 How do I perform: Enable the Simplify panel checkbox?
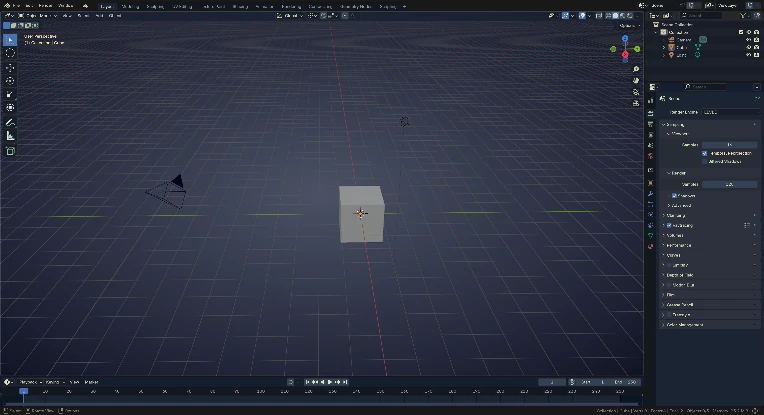click(x=669, y=265)
